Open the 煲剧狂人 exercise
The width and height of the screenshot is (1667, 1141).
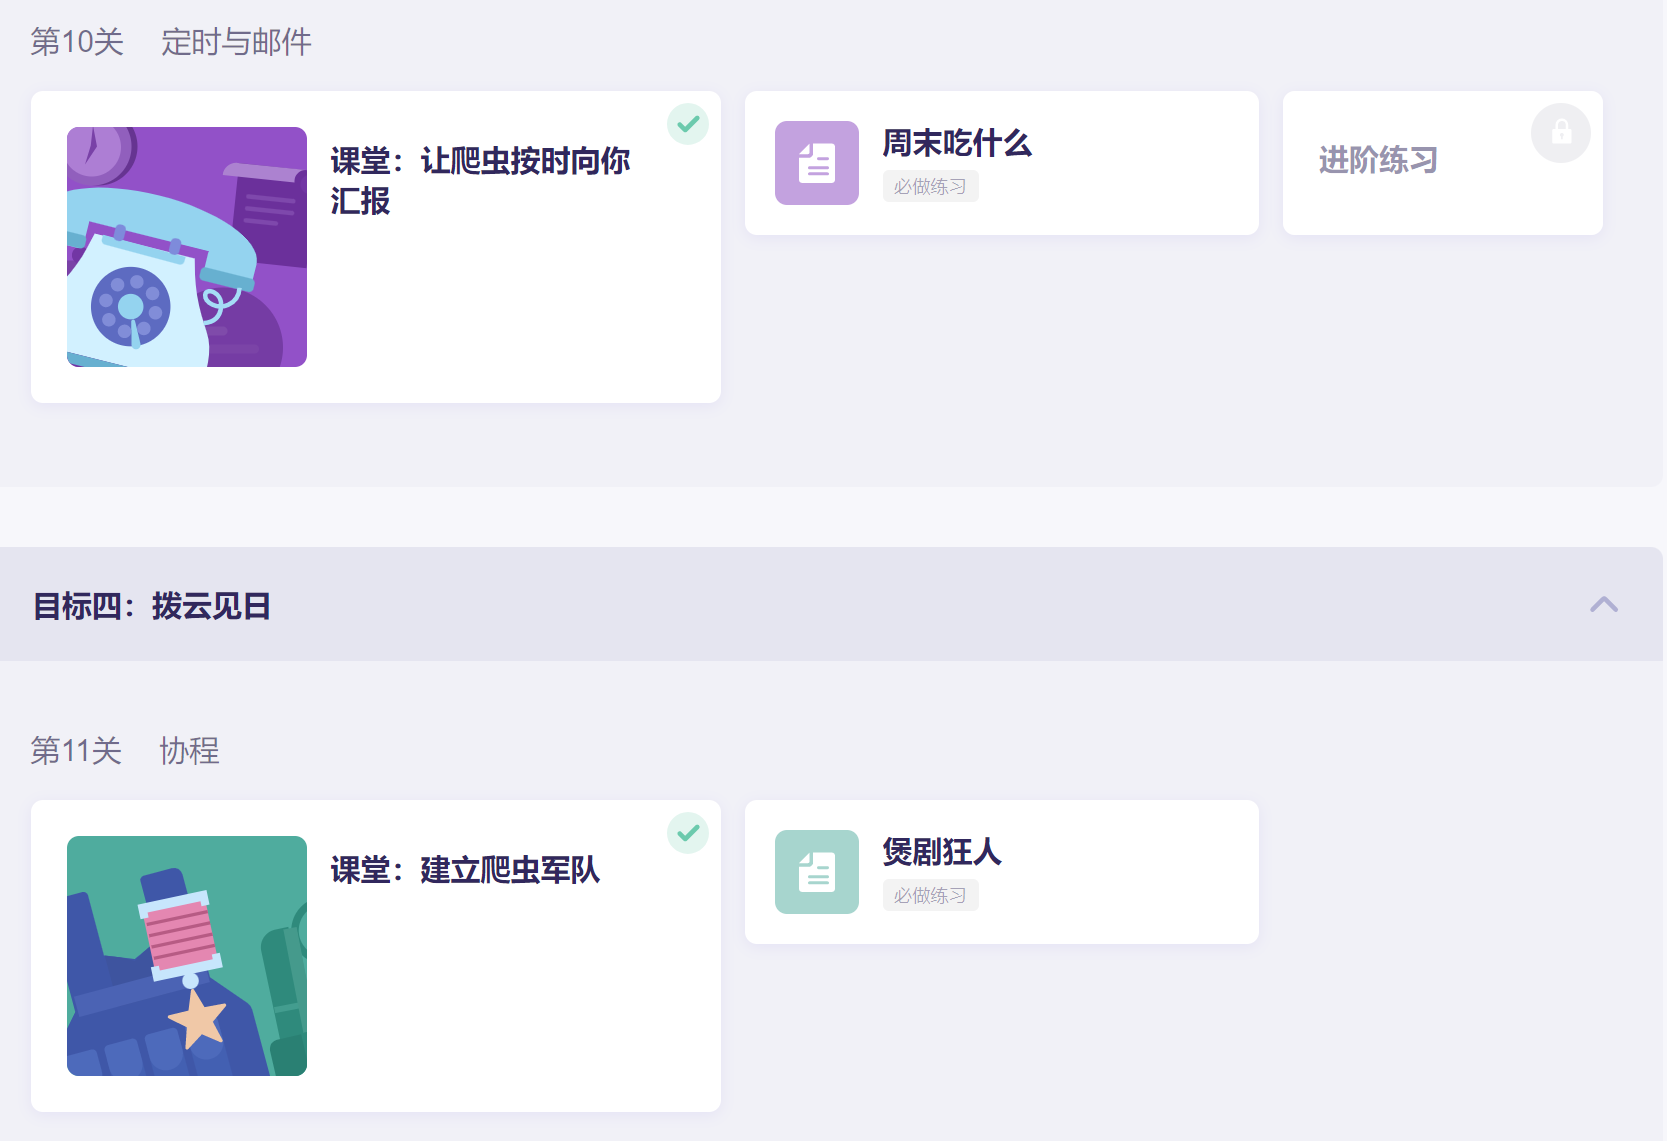pyautogui.click(x=1001, y=872)
